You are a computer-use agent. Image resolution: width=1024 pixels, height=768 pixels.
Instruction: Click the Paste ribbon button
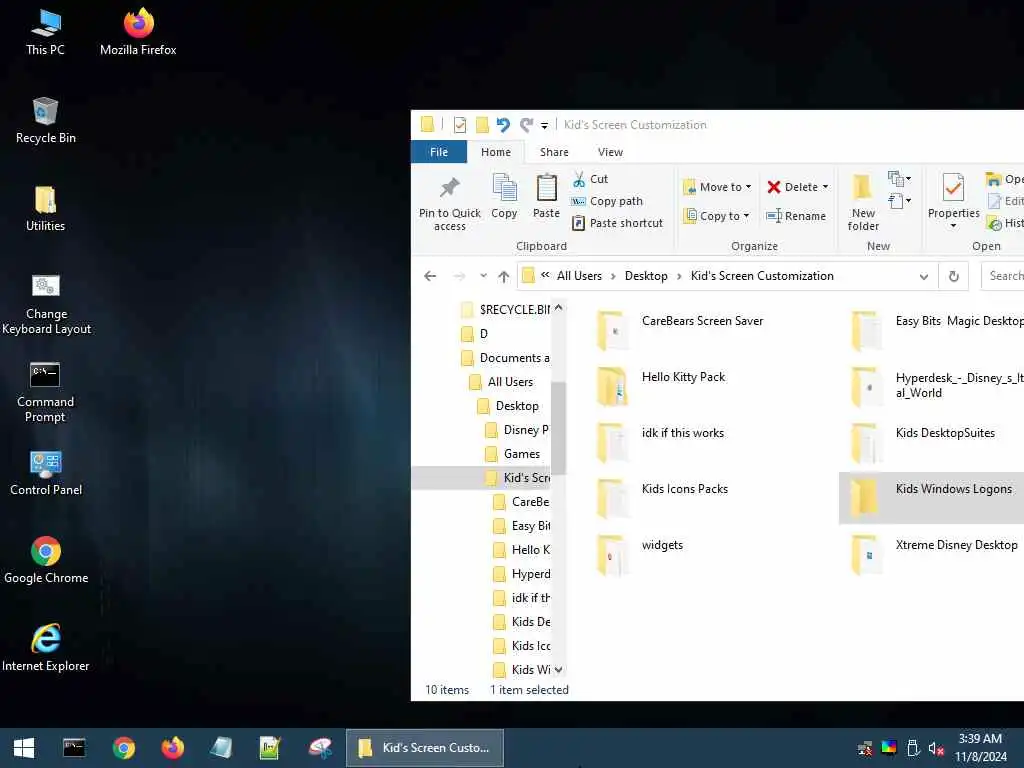(x=546, y=196)
